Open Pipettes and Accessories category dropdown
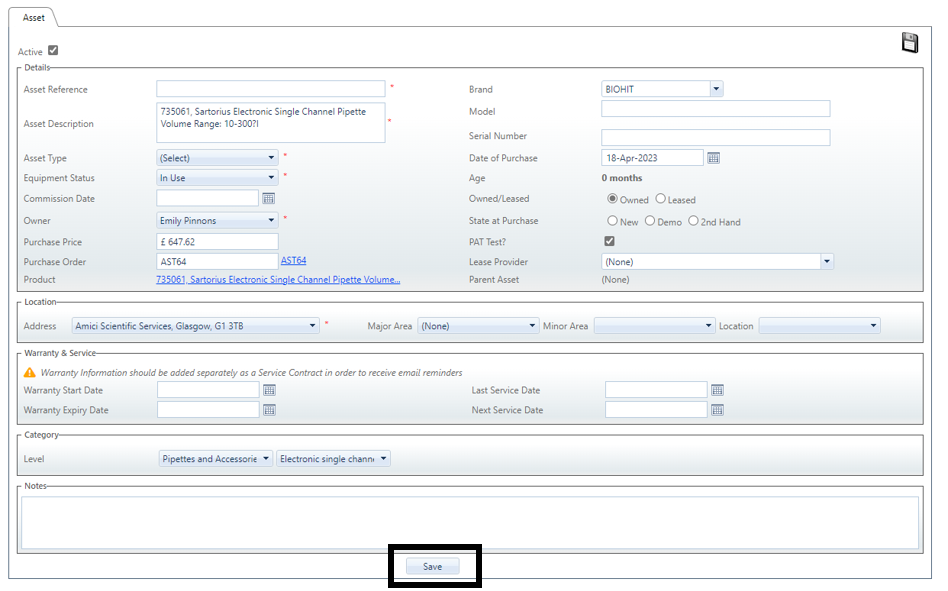 click(216, 459)
